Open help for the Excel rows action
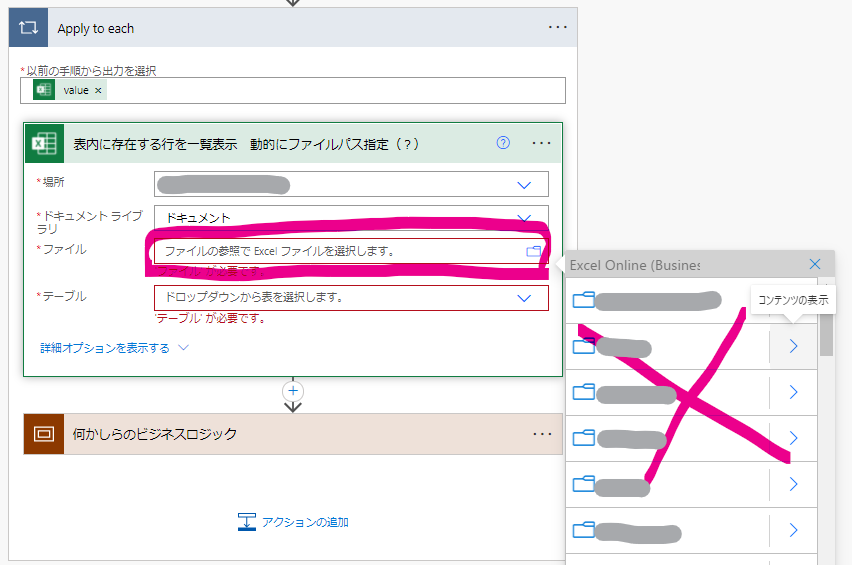Image resolution: width=852 pixels, height=565 pixels. click(x=503, y=143)
